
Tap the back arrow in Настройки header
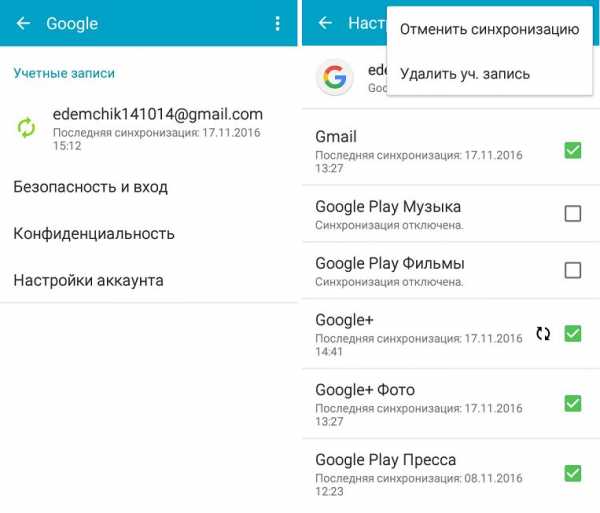click(325, 23)
